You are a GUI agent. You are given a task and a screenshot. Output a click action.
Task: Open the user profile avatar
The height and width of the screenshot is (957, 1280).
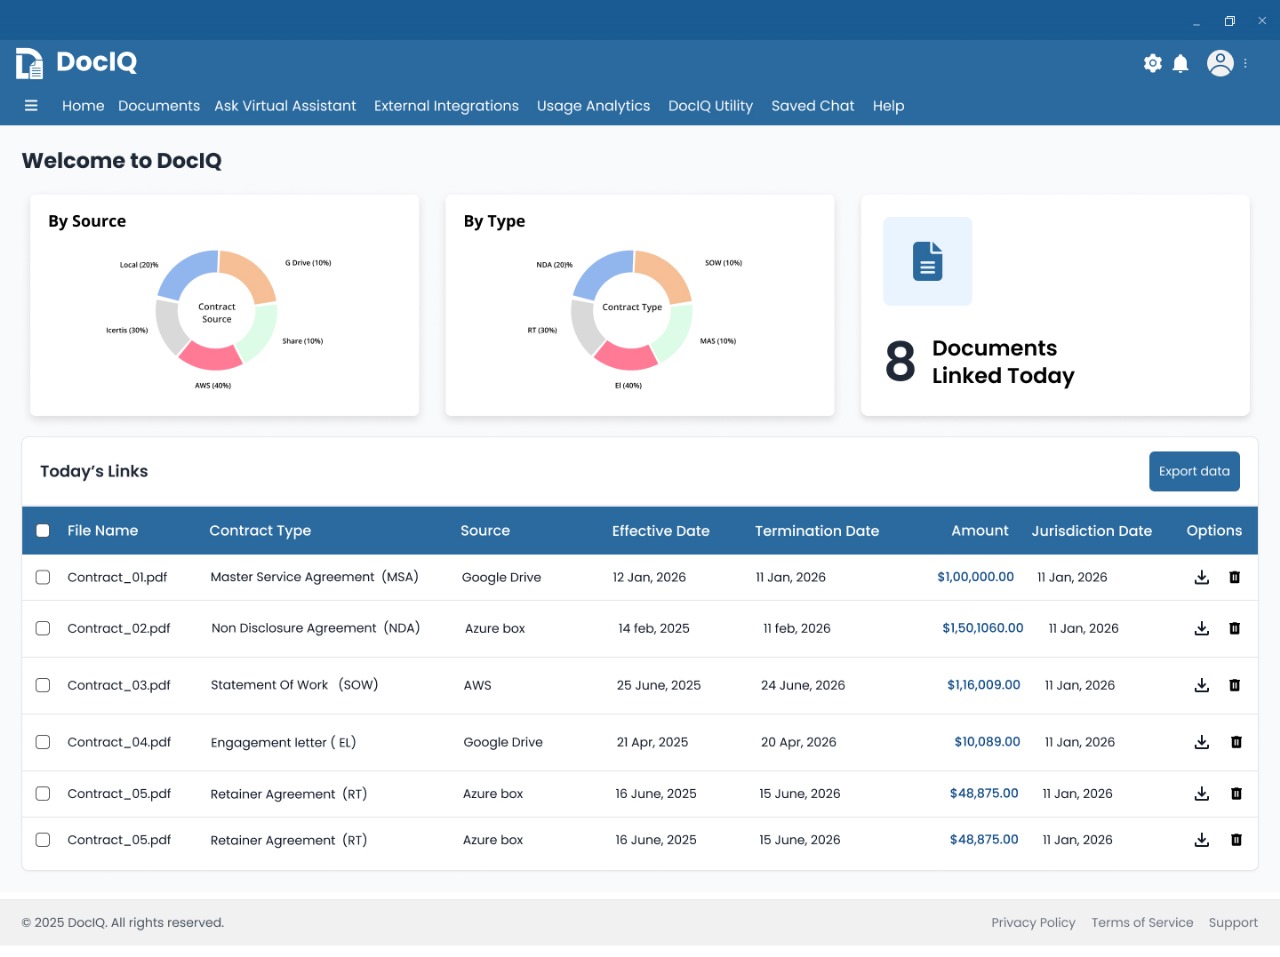click(x=1220, y=63)
